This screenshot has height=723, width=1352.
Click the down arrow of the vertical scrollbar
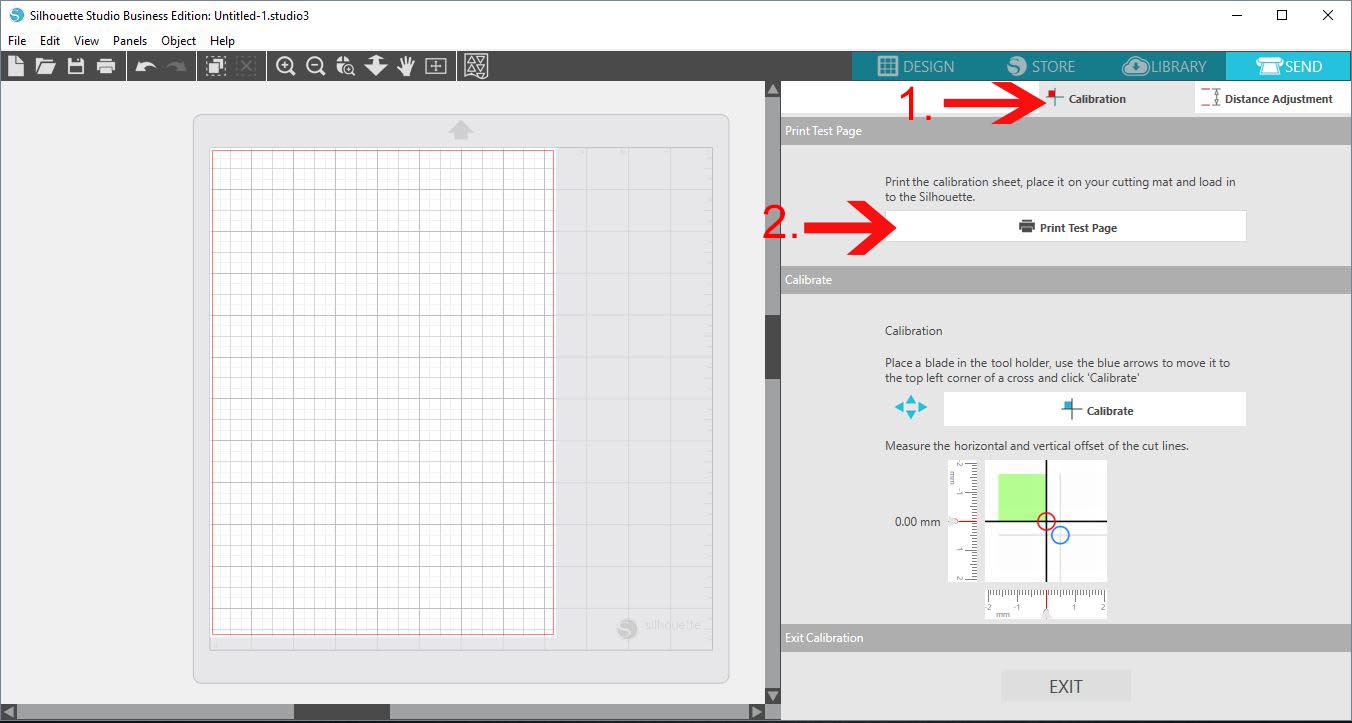point(772,696)
